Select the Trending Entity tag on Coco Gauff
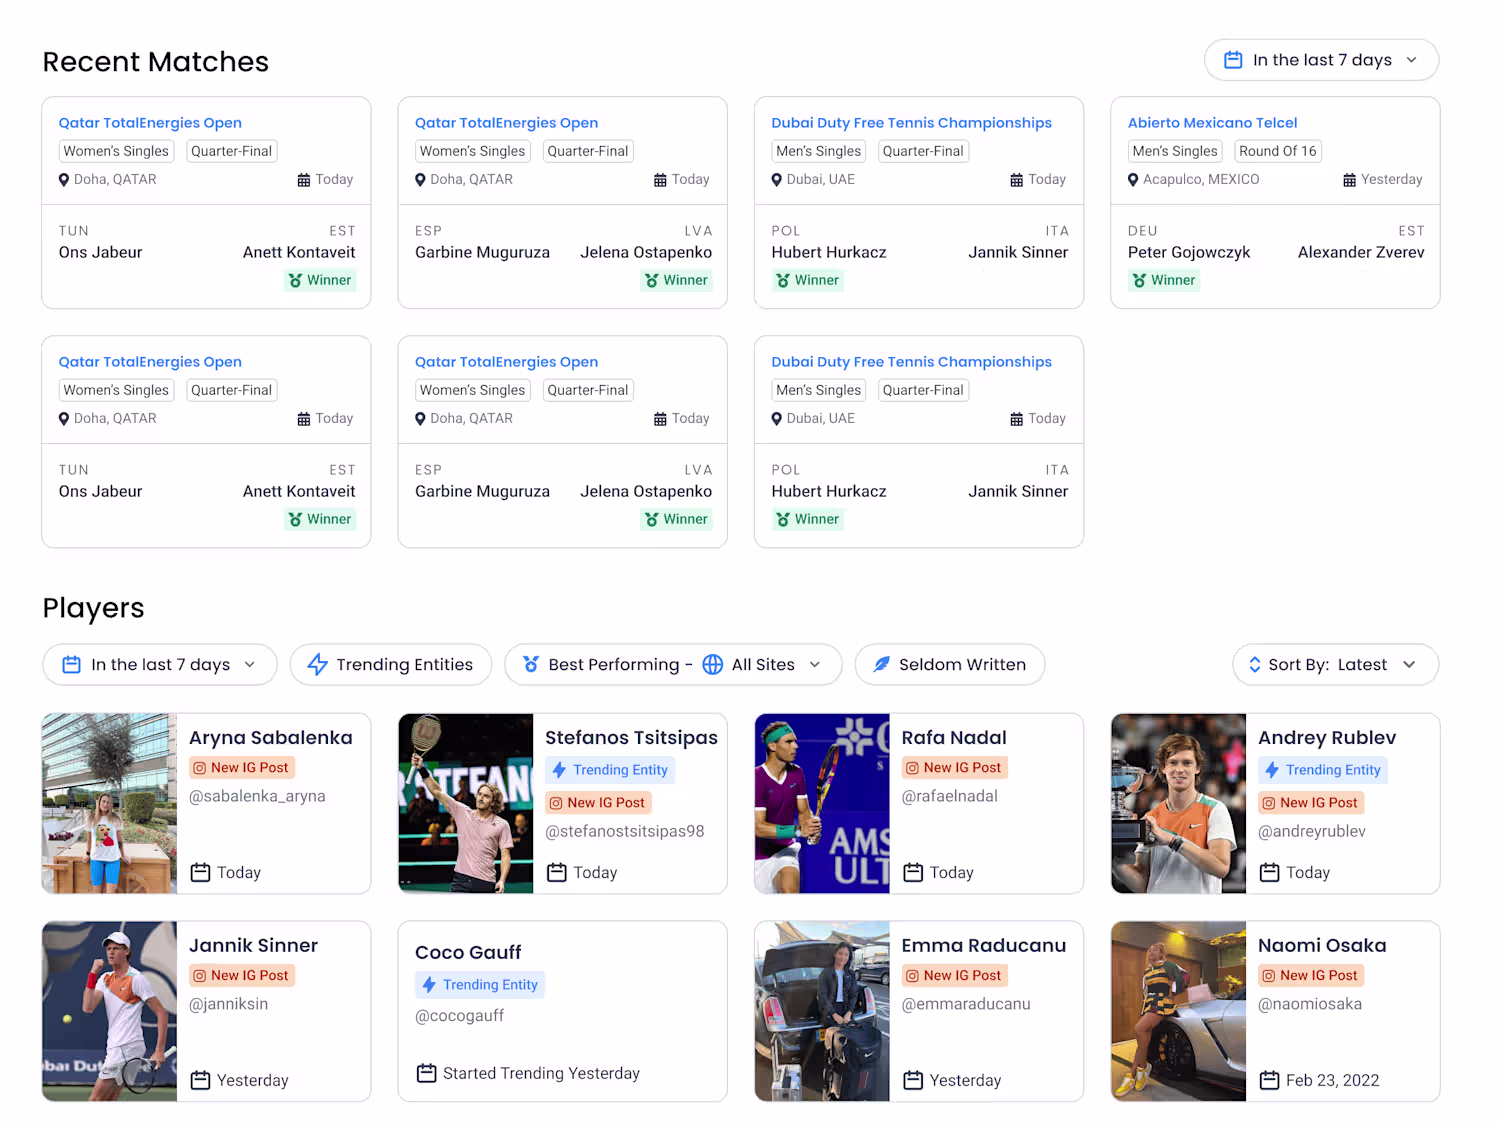1500x1125 pixels. pos(480,985)
